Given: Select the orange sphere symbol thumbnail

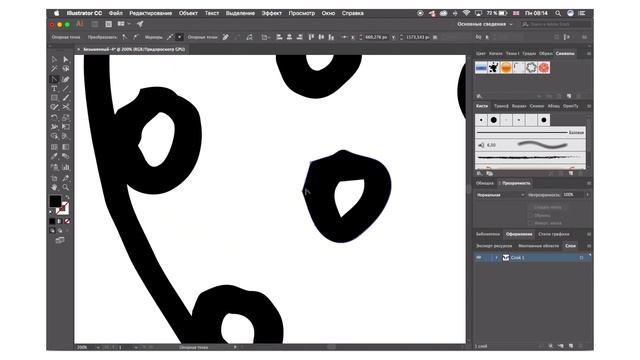Looking at the screenshot, I should 506,68.
